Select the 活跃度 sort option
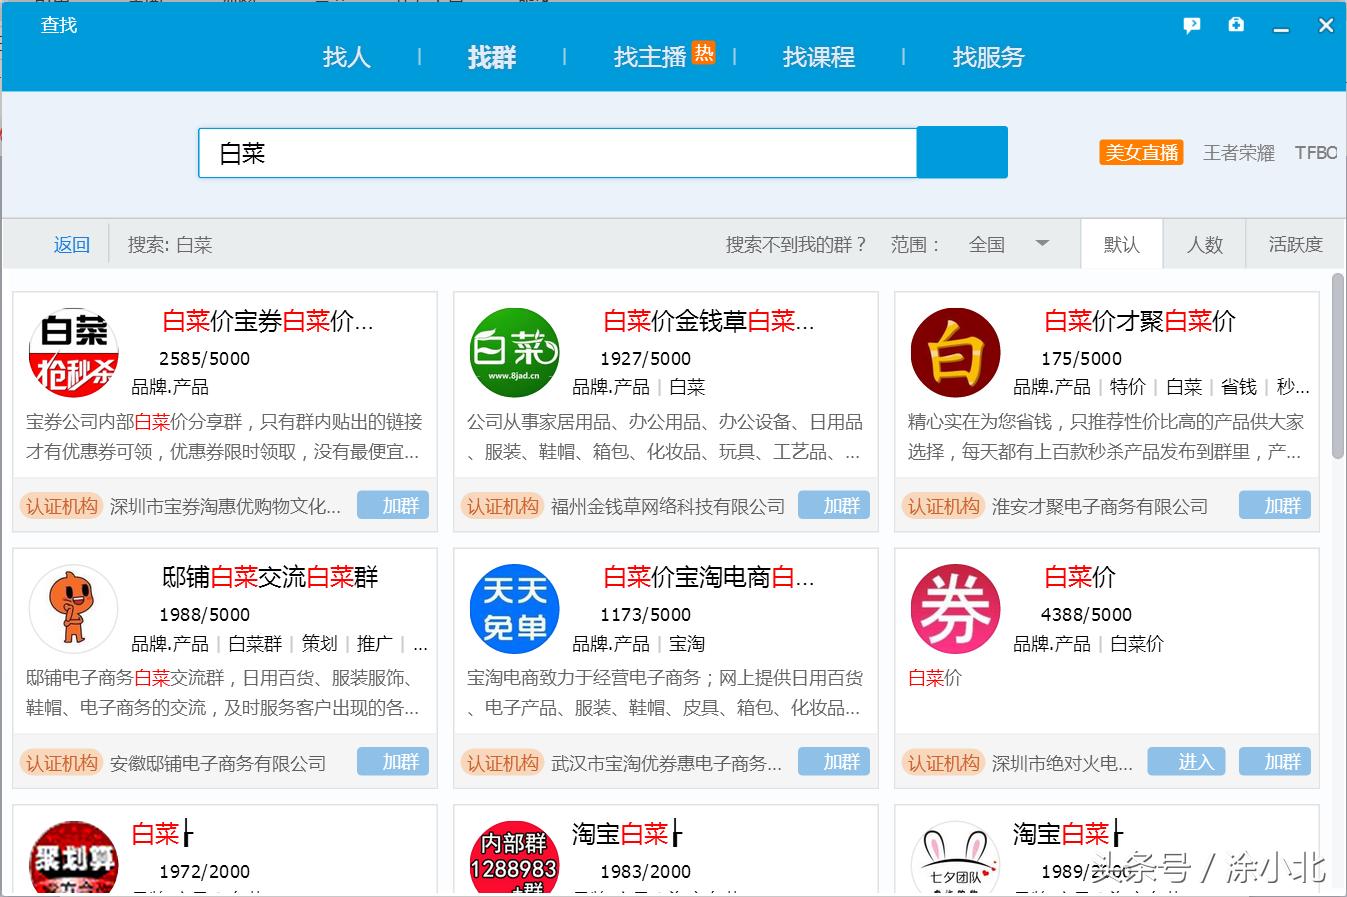This screenshot has width=1347, height=897. (1294, 243)
